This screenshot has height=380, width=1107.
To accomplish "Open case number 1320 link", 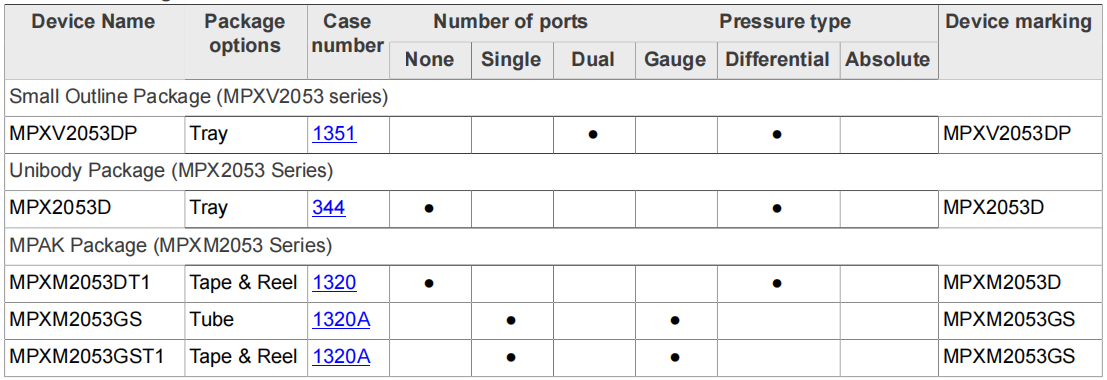I will tap(335, 283).
